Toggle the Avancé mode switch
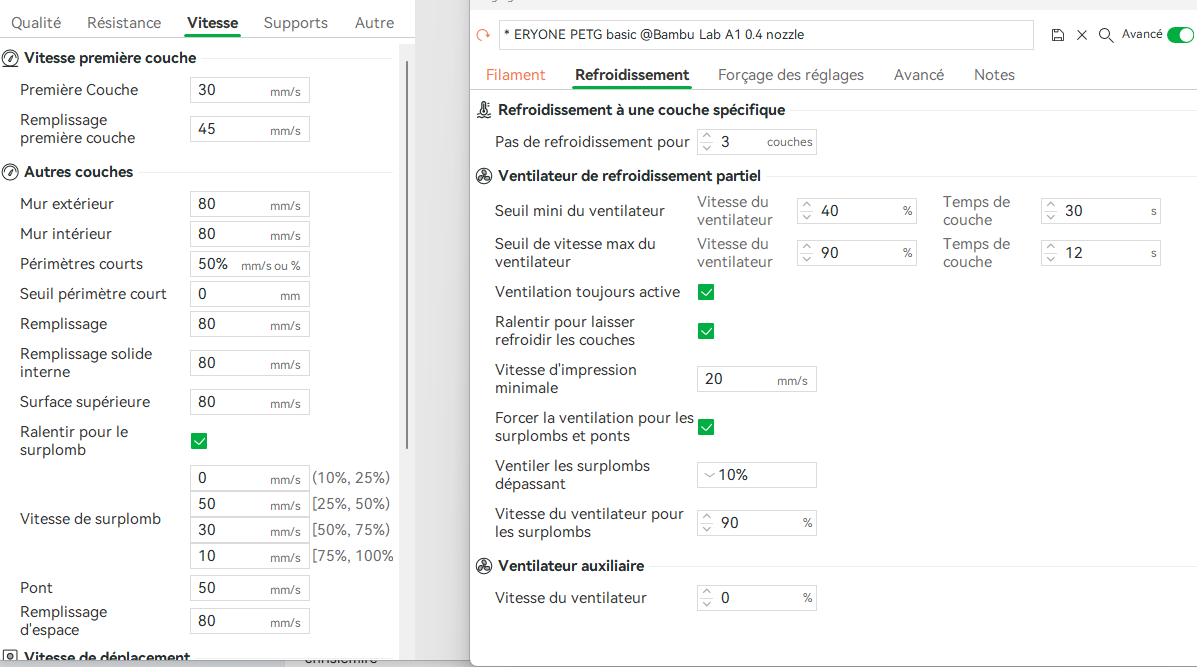The width and height of the screenshot is (1197, 667). click(1180, 35)
